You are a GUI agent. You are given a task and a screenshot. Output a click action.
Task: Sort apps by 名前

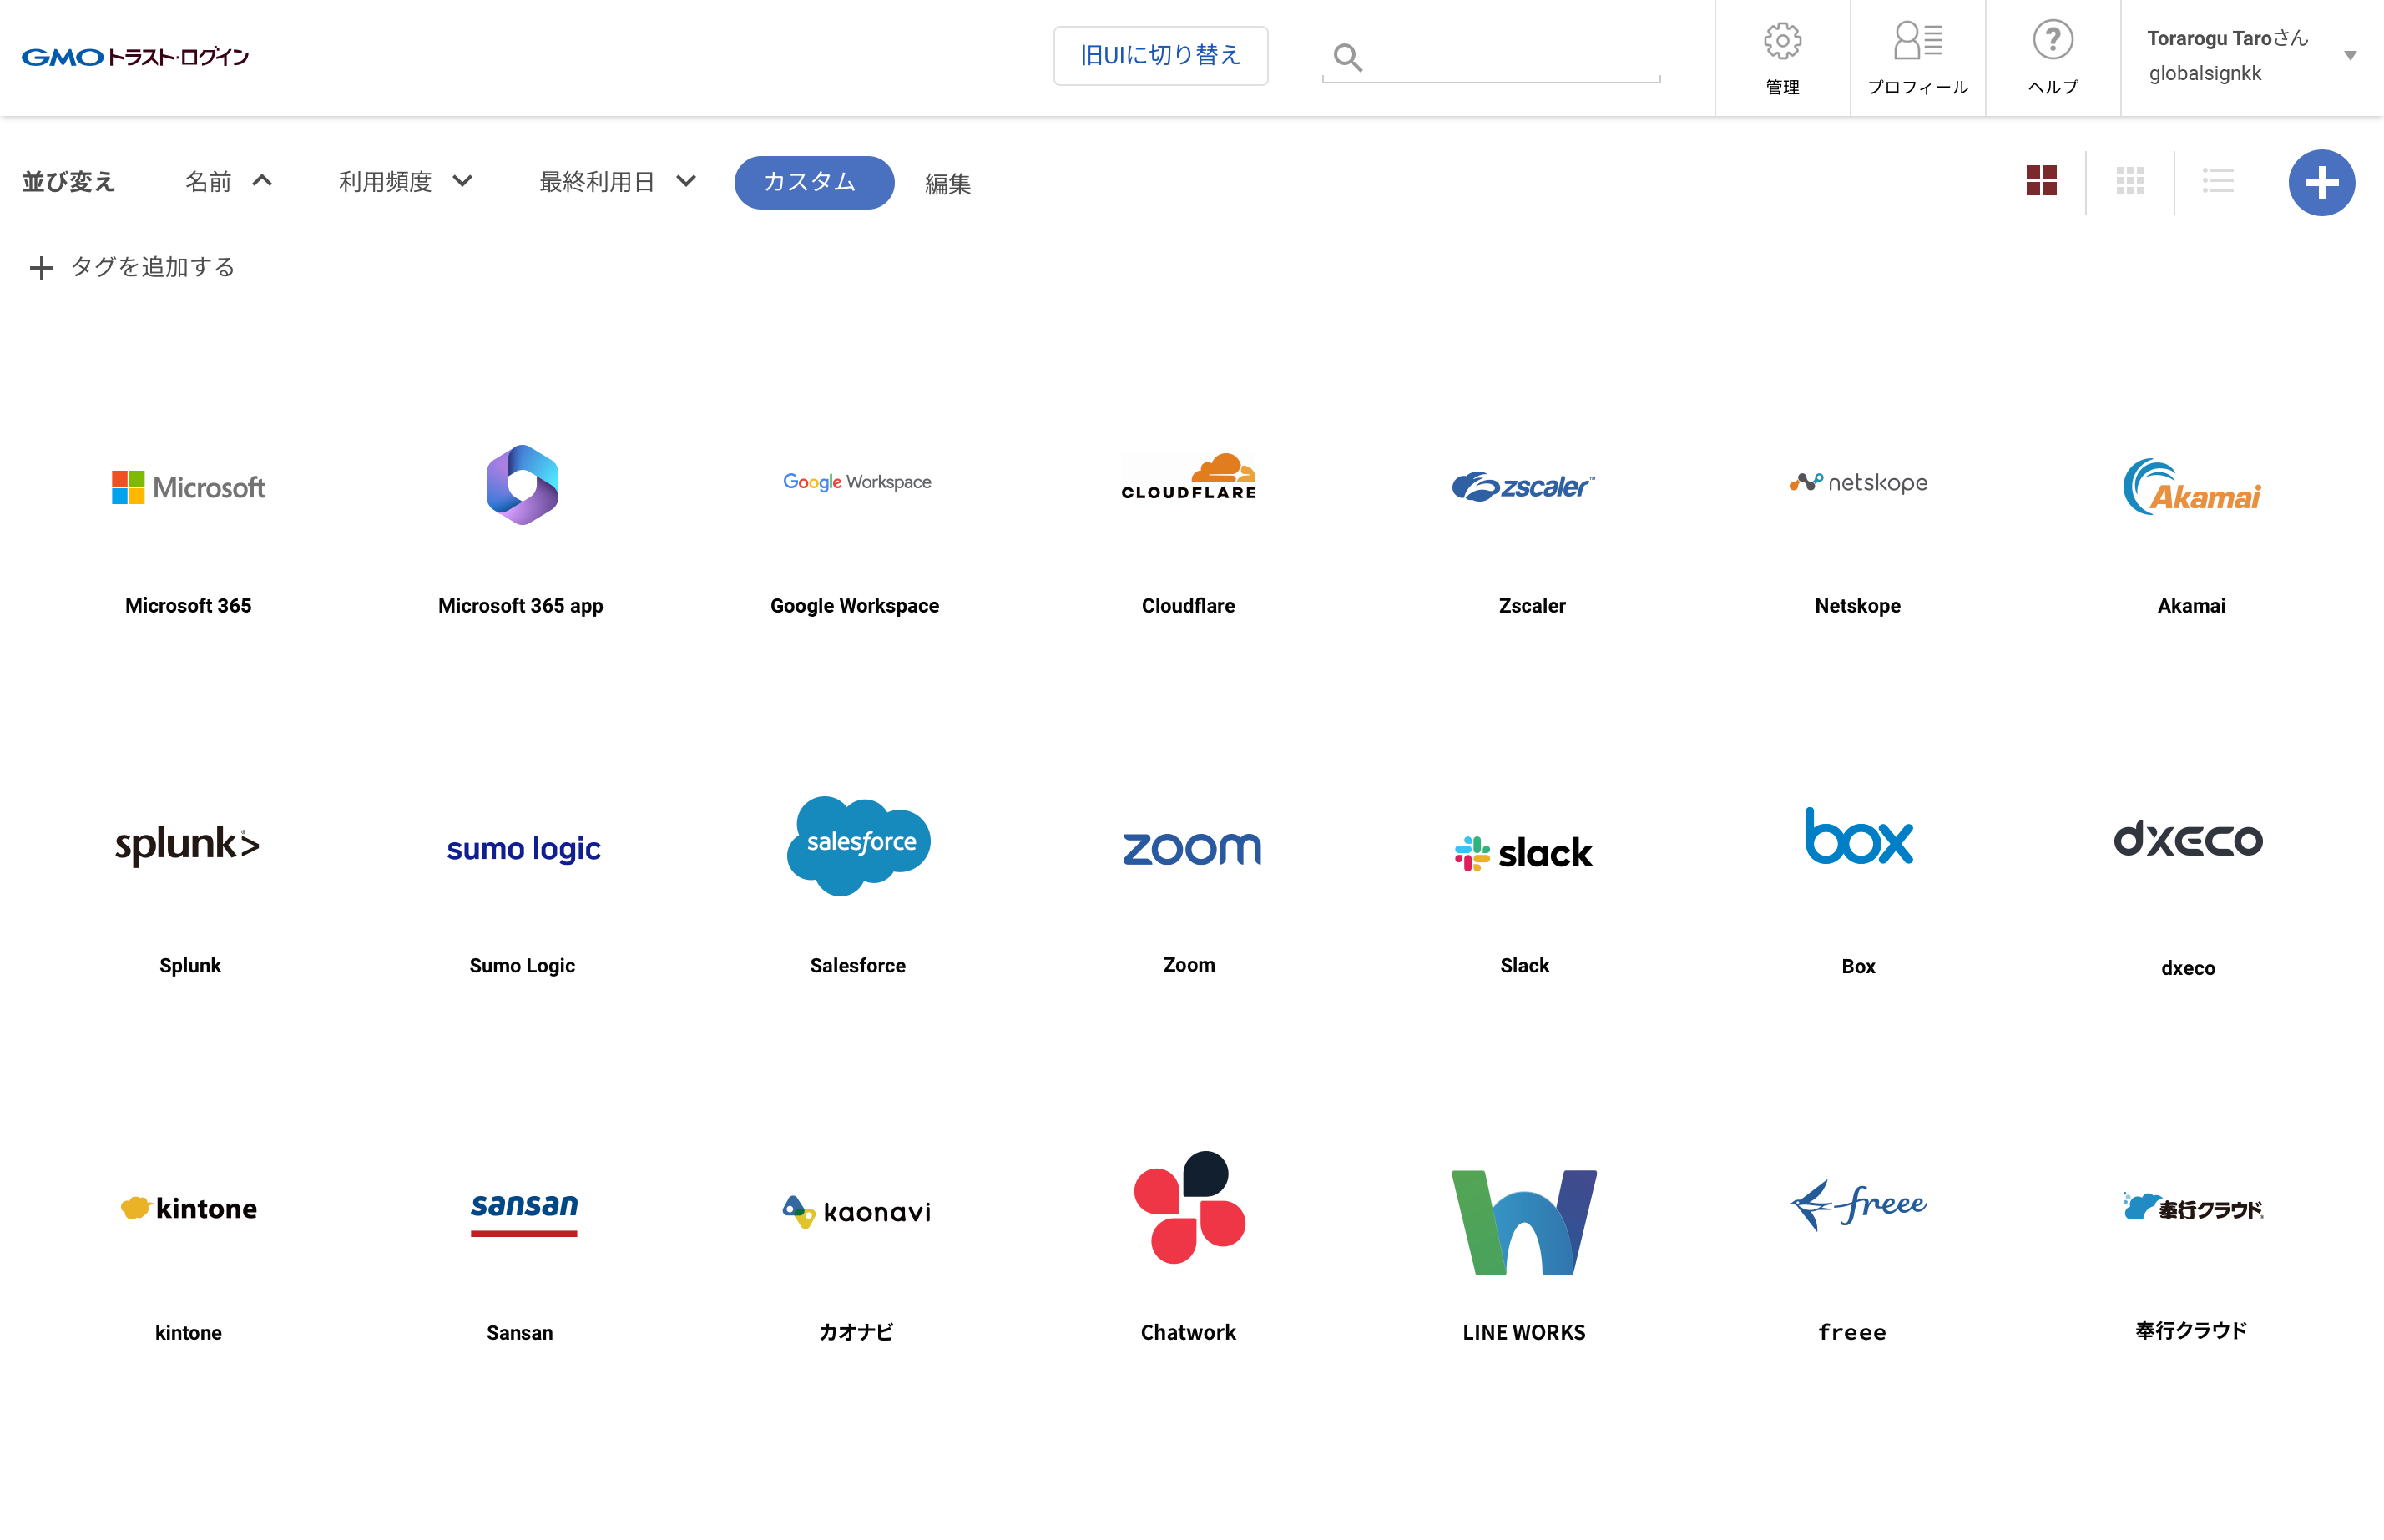coord(228,181)
